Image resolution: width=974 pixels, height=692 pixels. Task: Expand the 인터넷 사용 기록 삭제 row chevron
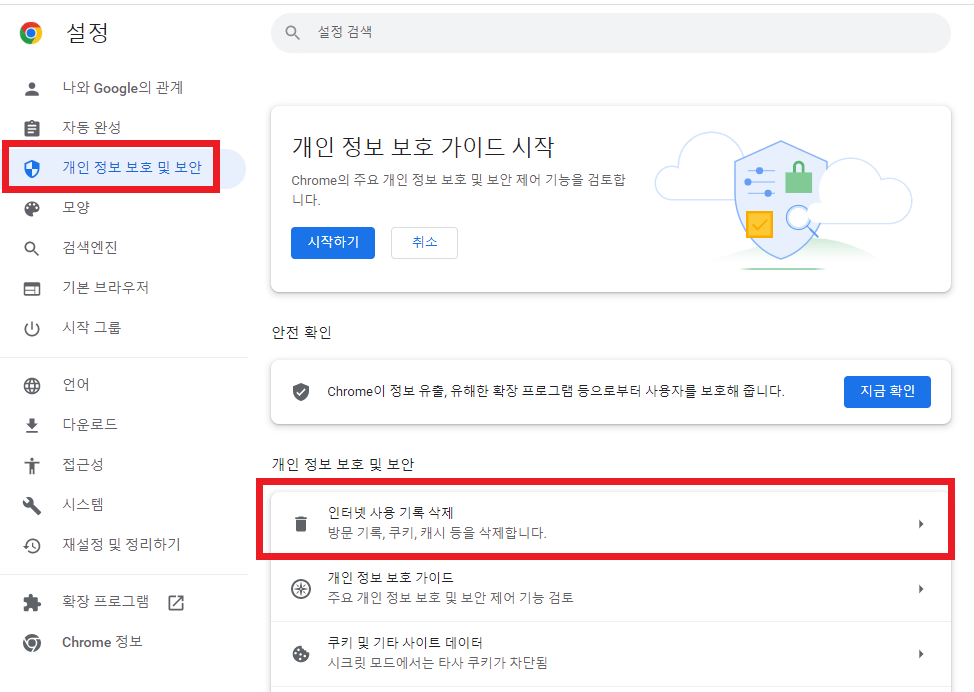coord(921,523)
